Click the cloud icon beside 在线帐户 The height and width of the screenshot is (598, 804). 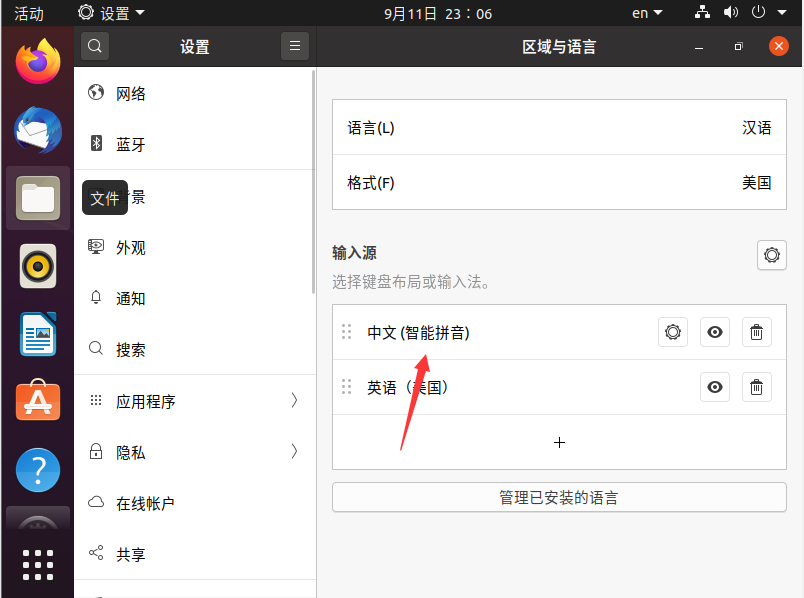tap(96, 502)
